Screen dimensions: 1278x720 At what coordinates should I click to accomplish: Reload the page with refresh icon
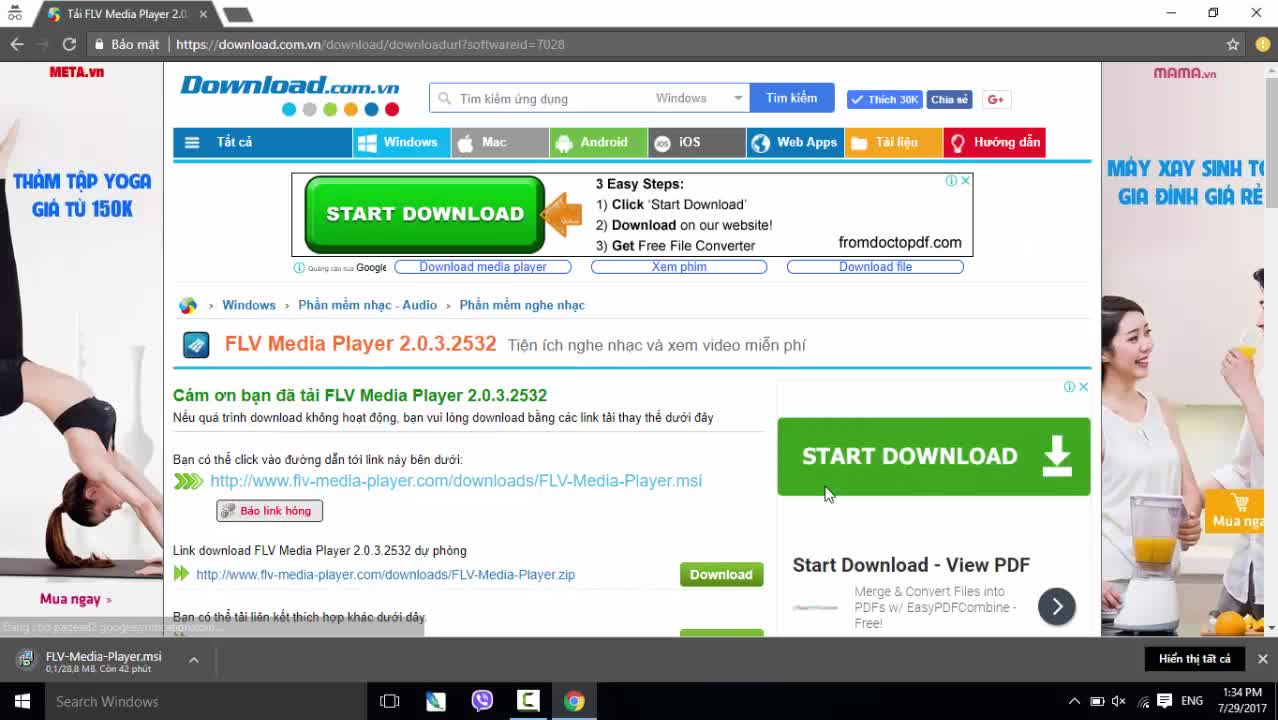click(69, 44)
